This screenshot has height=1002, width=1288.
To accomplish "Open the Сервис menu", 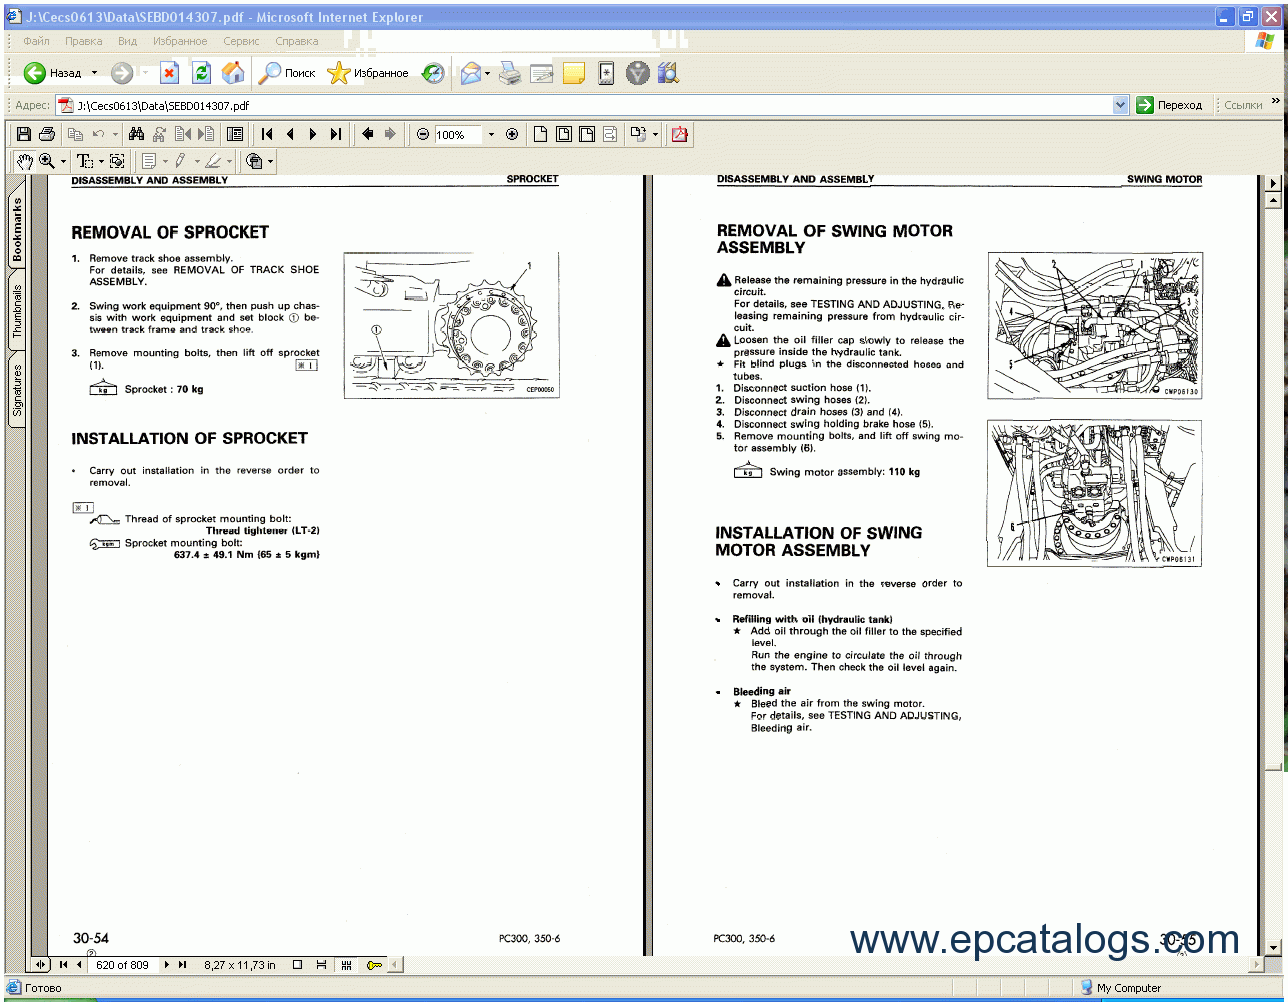I will [x=241, y=41].
